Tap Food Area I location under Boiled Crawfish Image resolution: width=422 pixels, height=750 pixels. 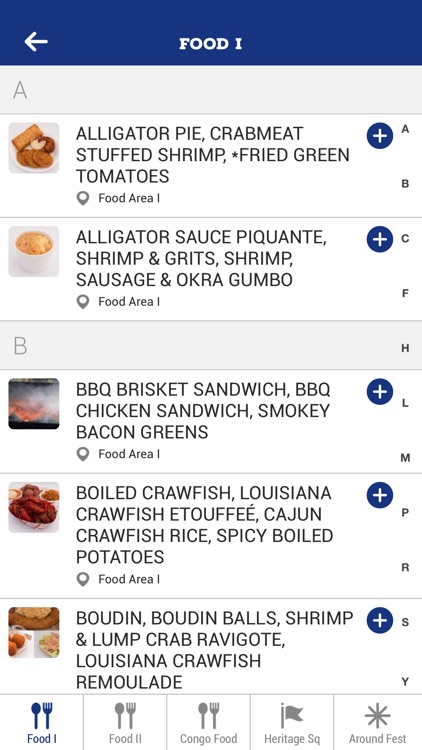(x=118, y=579)
